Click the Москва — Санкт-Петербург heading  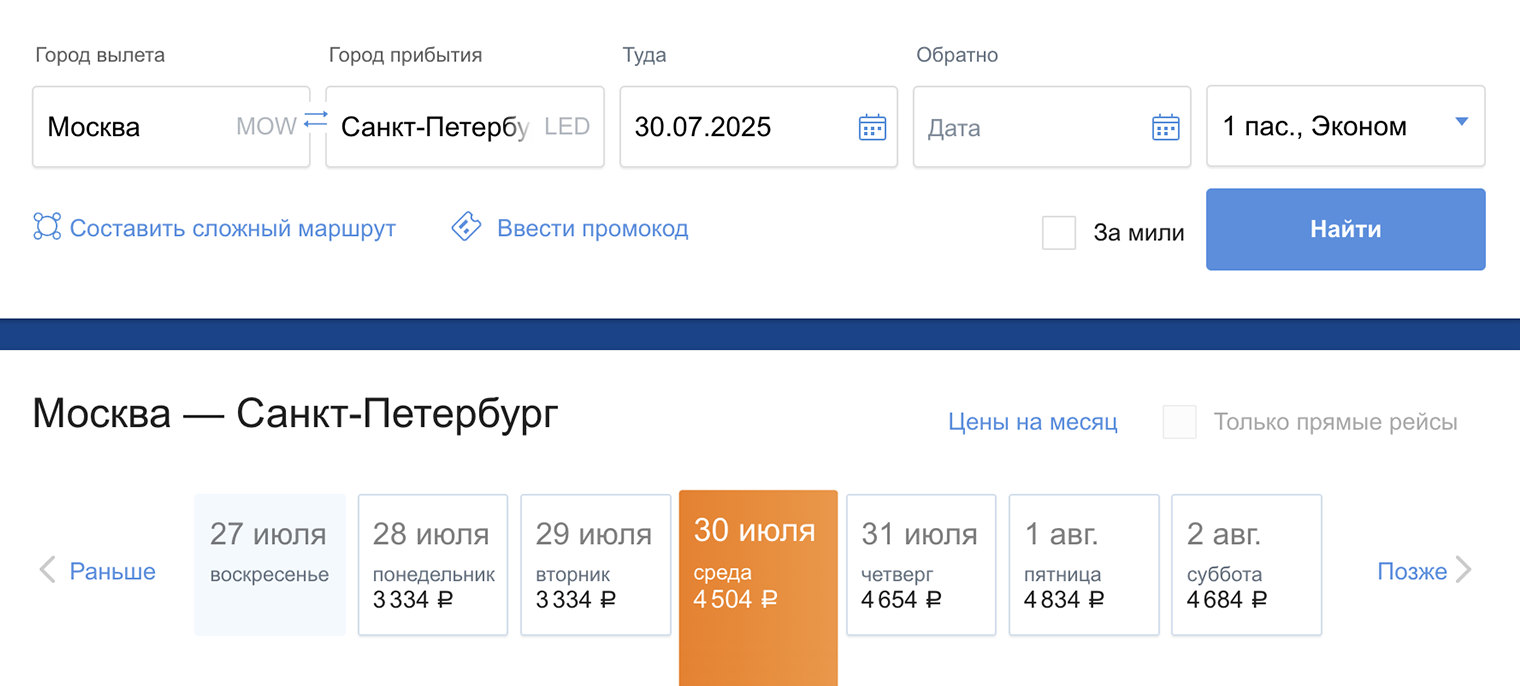point(295,413)
